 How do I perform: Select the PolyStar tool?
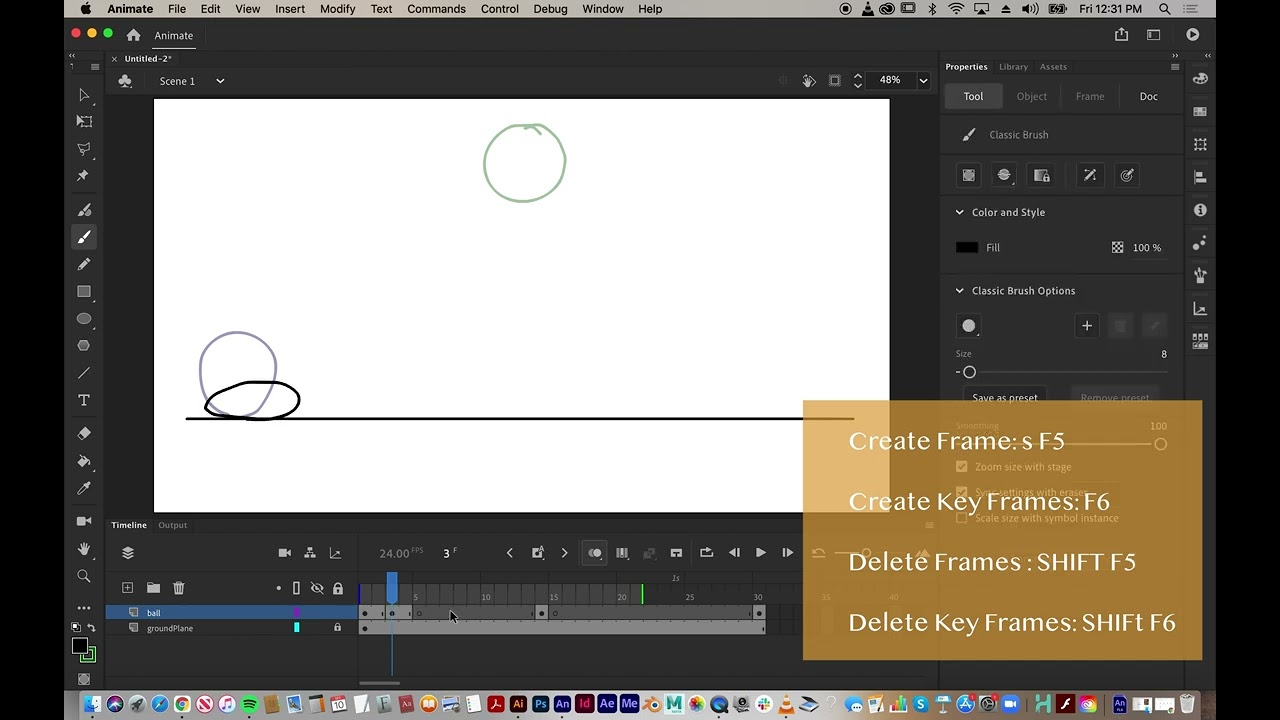coord(84,346)
